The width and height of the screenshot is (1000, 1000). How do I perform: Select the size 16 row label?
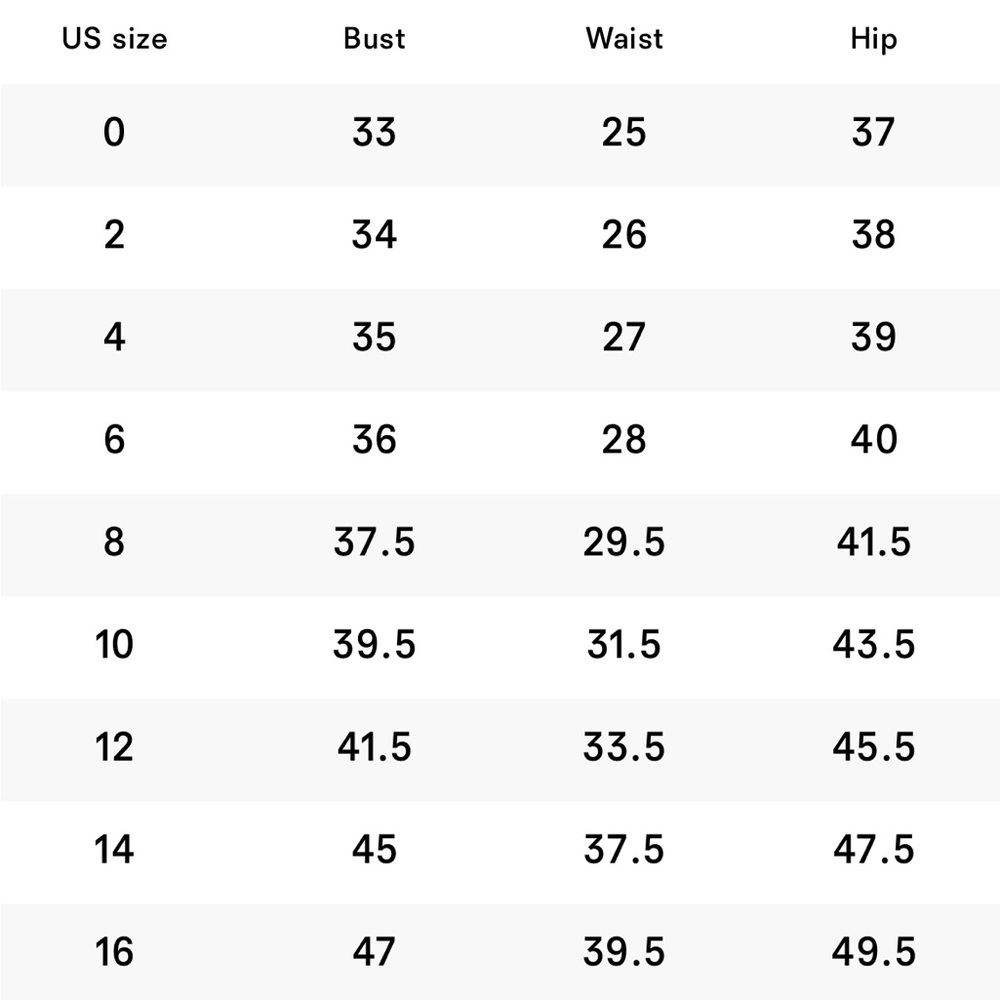(114, 952)
